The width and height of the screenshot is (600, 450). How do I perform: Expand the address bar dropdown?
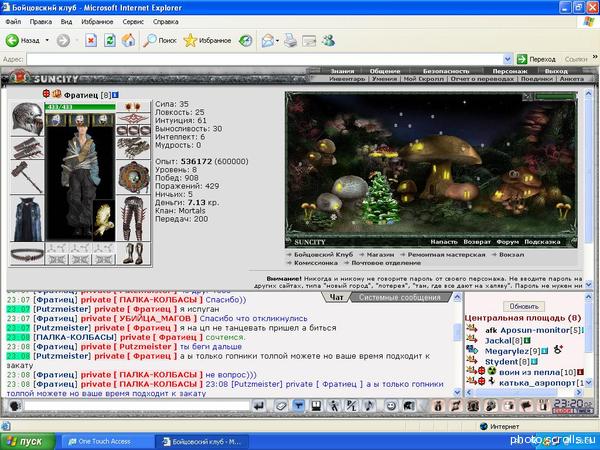pyautogui.click(x=508, y=59)
